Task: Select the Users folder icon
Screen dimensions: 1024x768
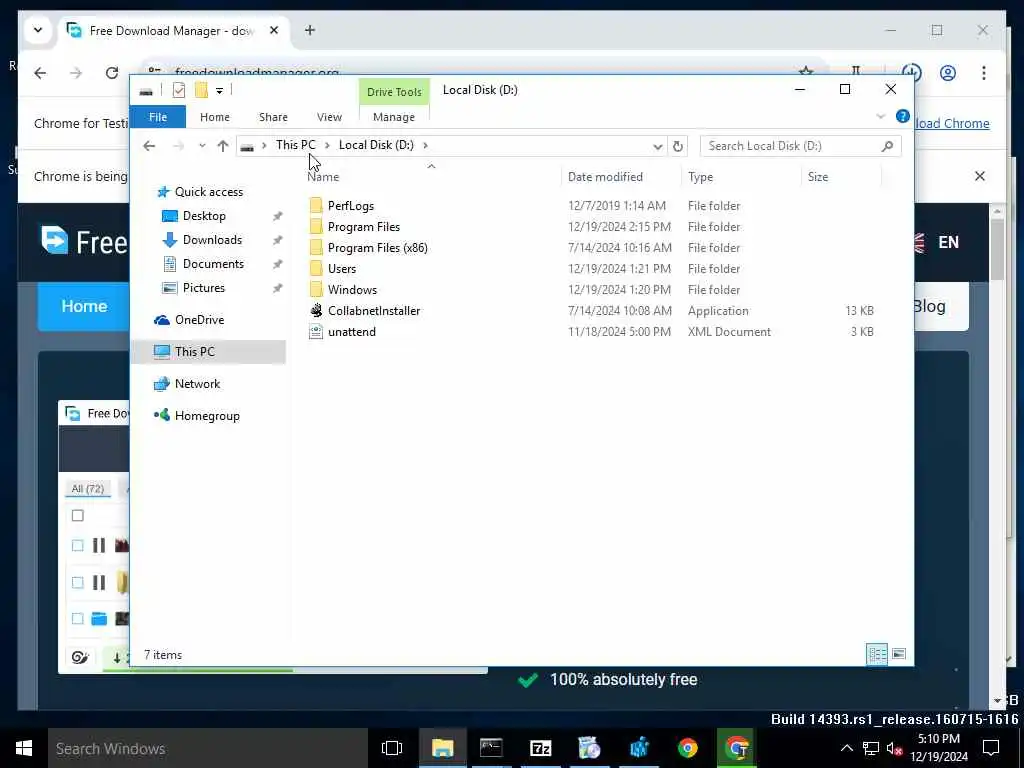Action: pyautogui.click(x=316, y=268)
